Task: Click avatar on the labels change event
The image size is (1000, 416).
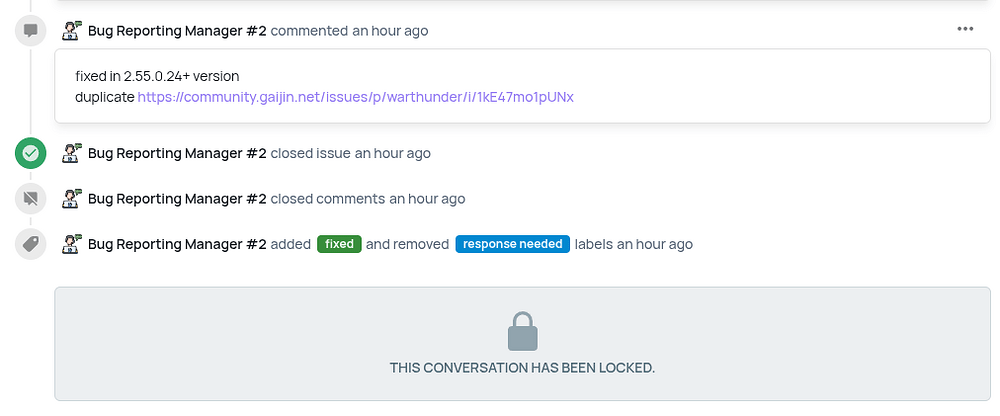Action: [72, 244]
